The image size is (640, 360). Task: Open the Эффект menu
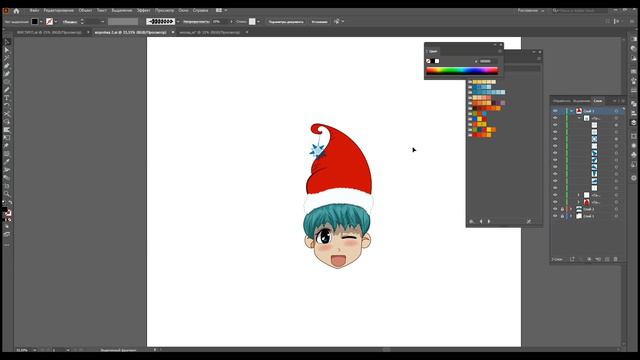[143, 10]
